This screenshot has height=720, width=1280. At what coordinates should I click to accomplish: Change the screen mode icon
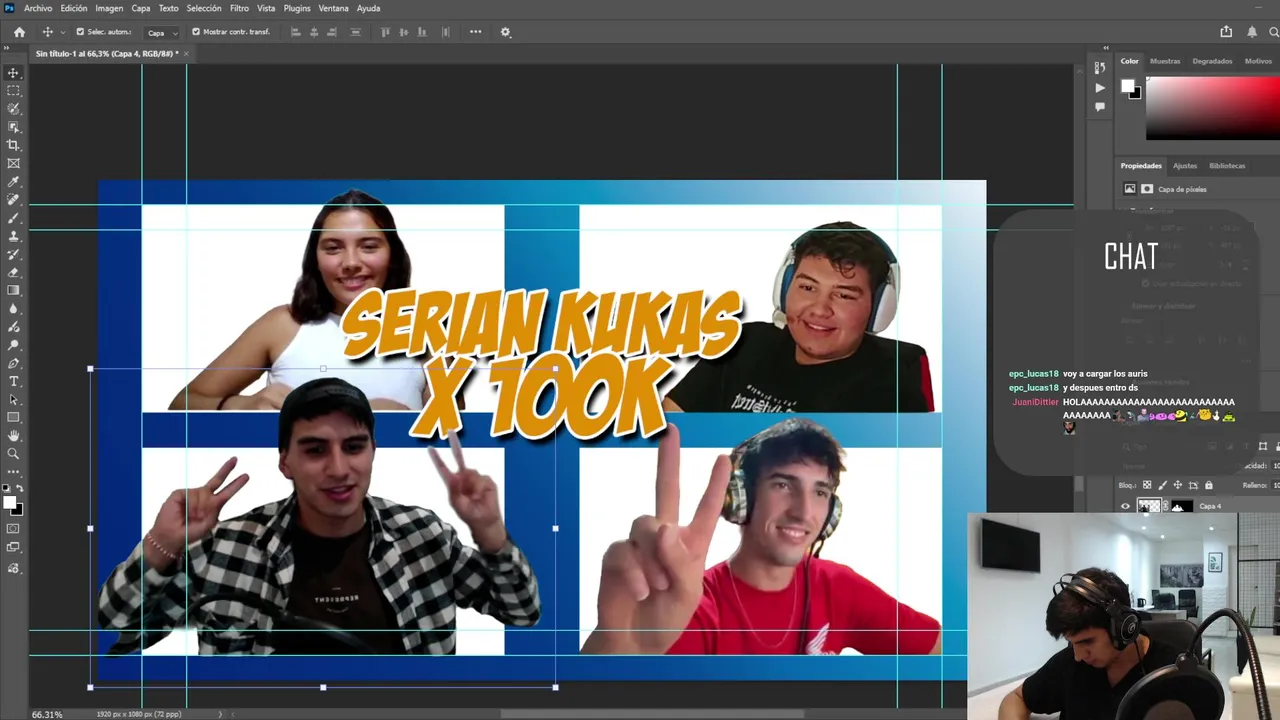[x=13, y=547]
